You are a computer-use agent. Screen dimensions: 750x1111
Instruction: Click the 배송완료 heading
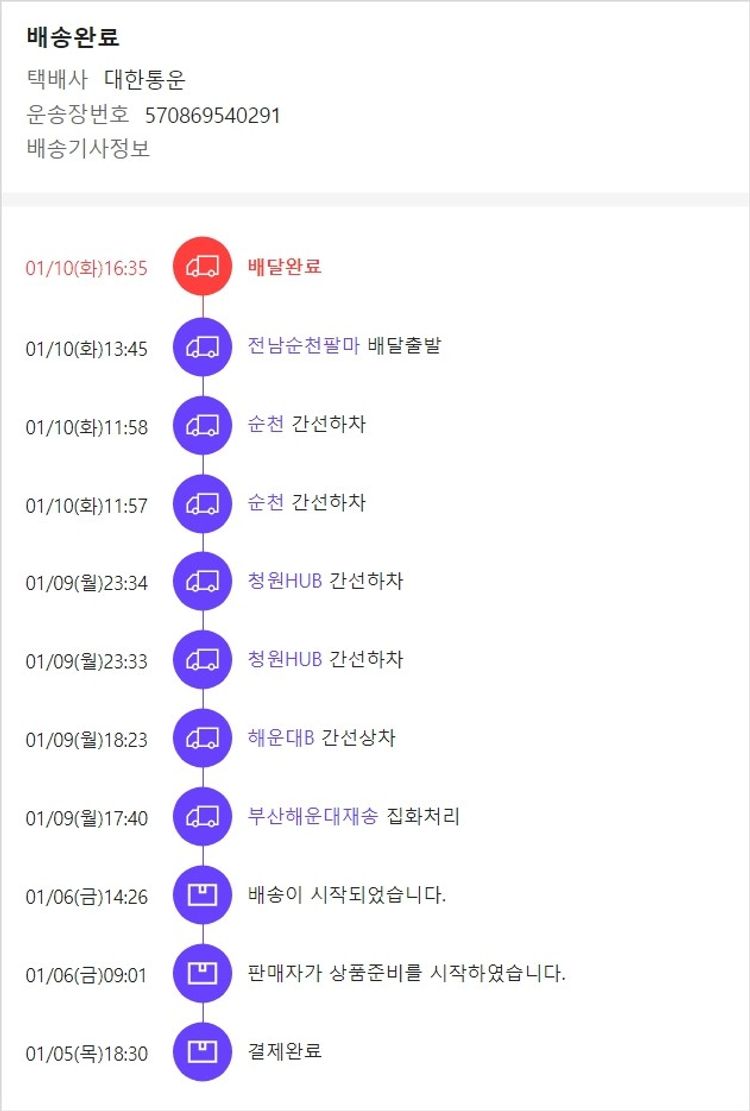click(x=73, y=38)
